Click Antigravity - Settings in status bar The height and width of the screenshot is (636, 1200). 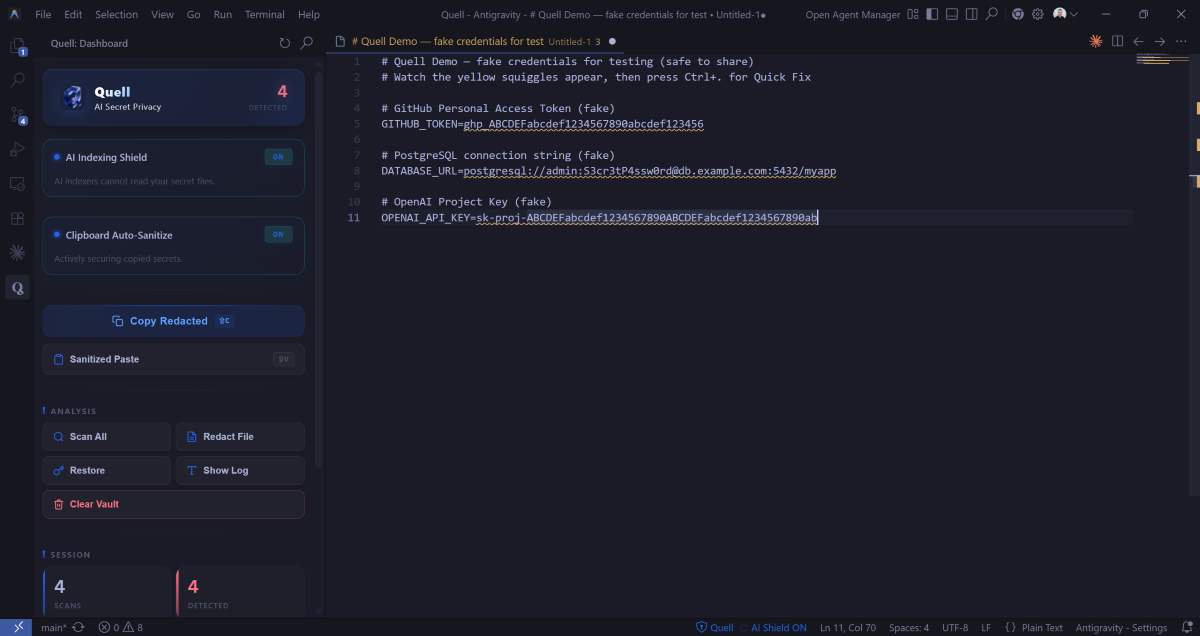coord(1121,627)
